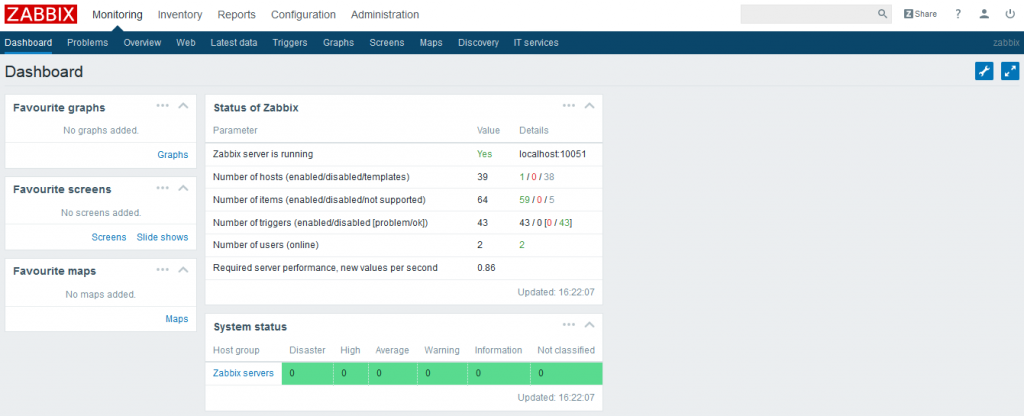The width and height of the screenshot is (1024, 416).
Task: Open Favourite screens widget menu dots
Action: pyautogui.click(x=163, y=187)
